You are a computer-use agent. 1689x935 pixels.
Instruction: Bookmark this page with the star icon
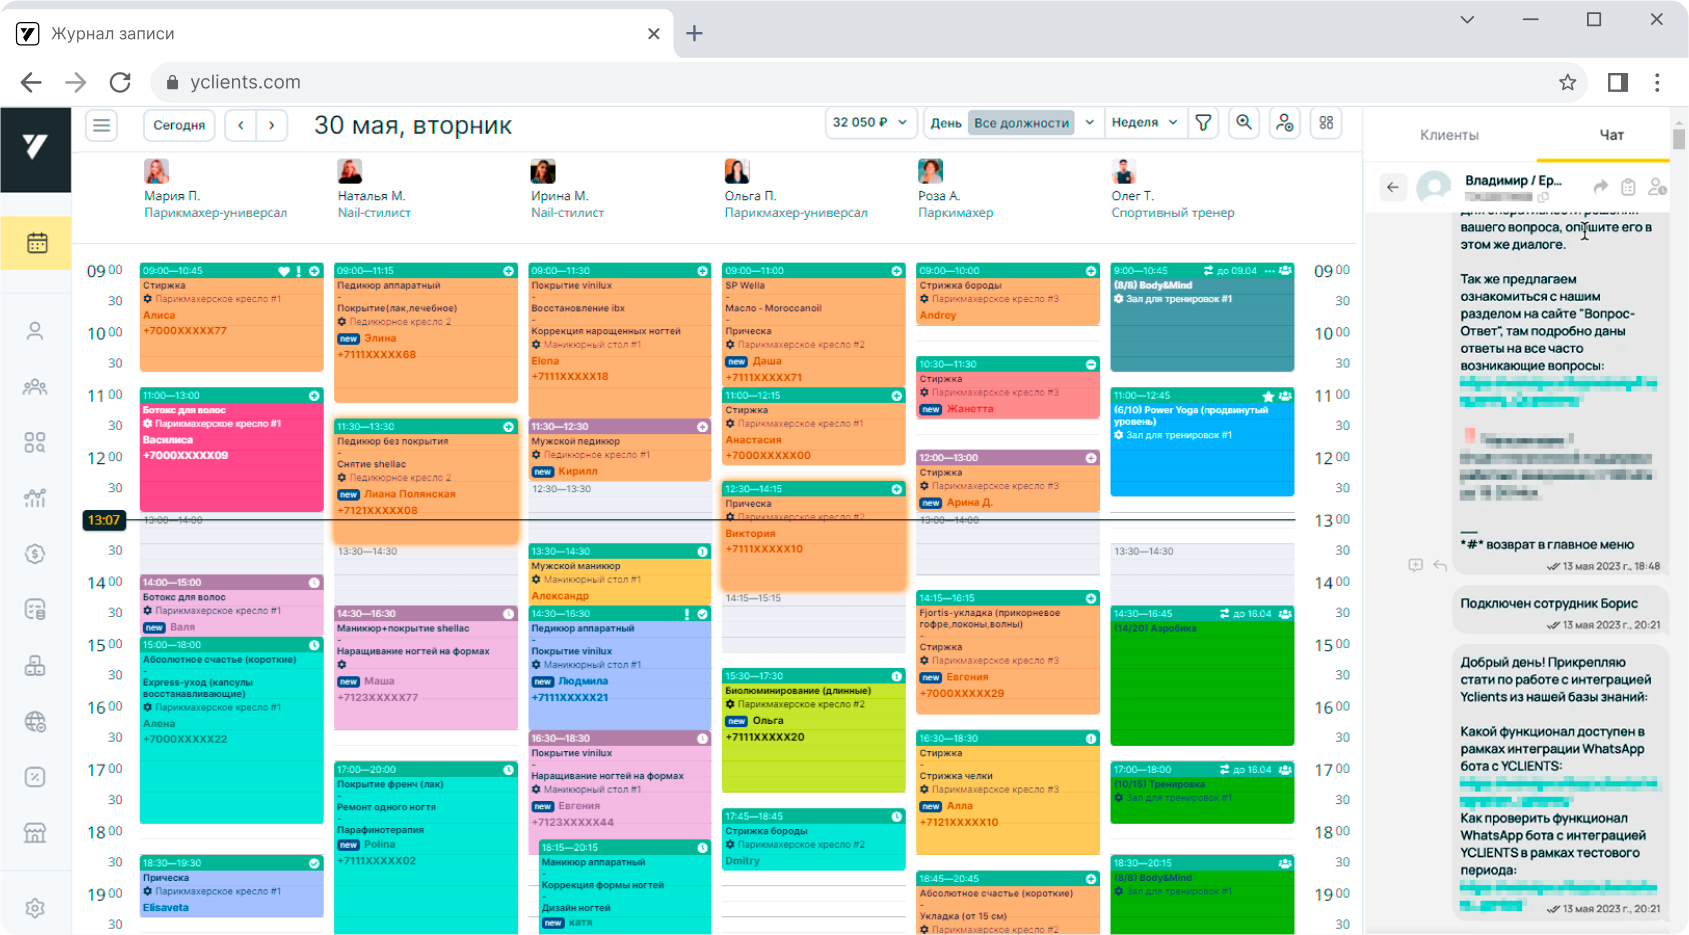coord(1567,82)
